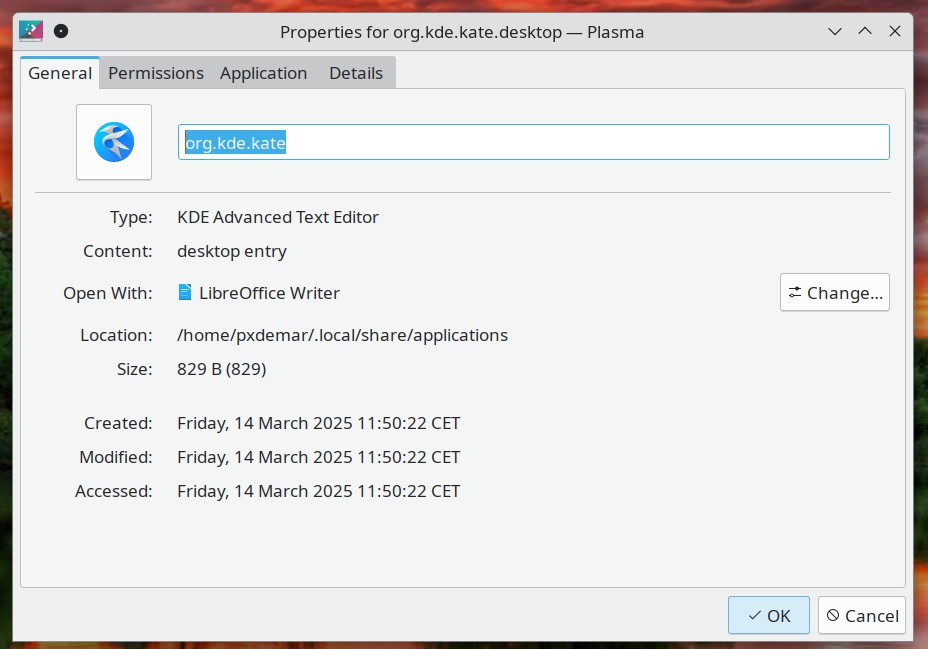The image size is (928, 649).
Task: Open the window menu icon in title bar
Action: pos(31,31)
